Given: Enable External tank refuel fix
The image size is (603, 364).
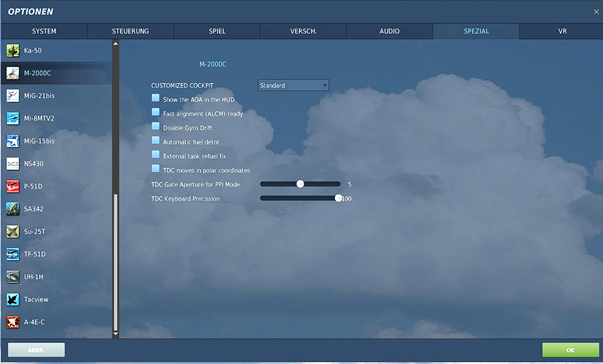Looking at the screenshot, I should pos(155,155).
